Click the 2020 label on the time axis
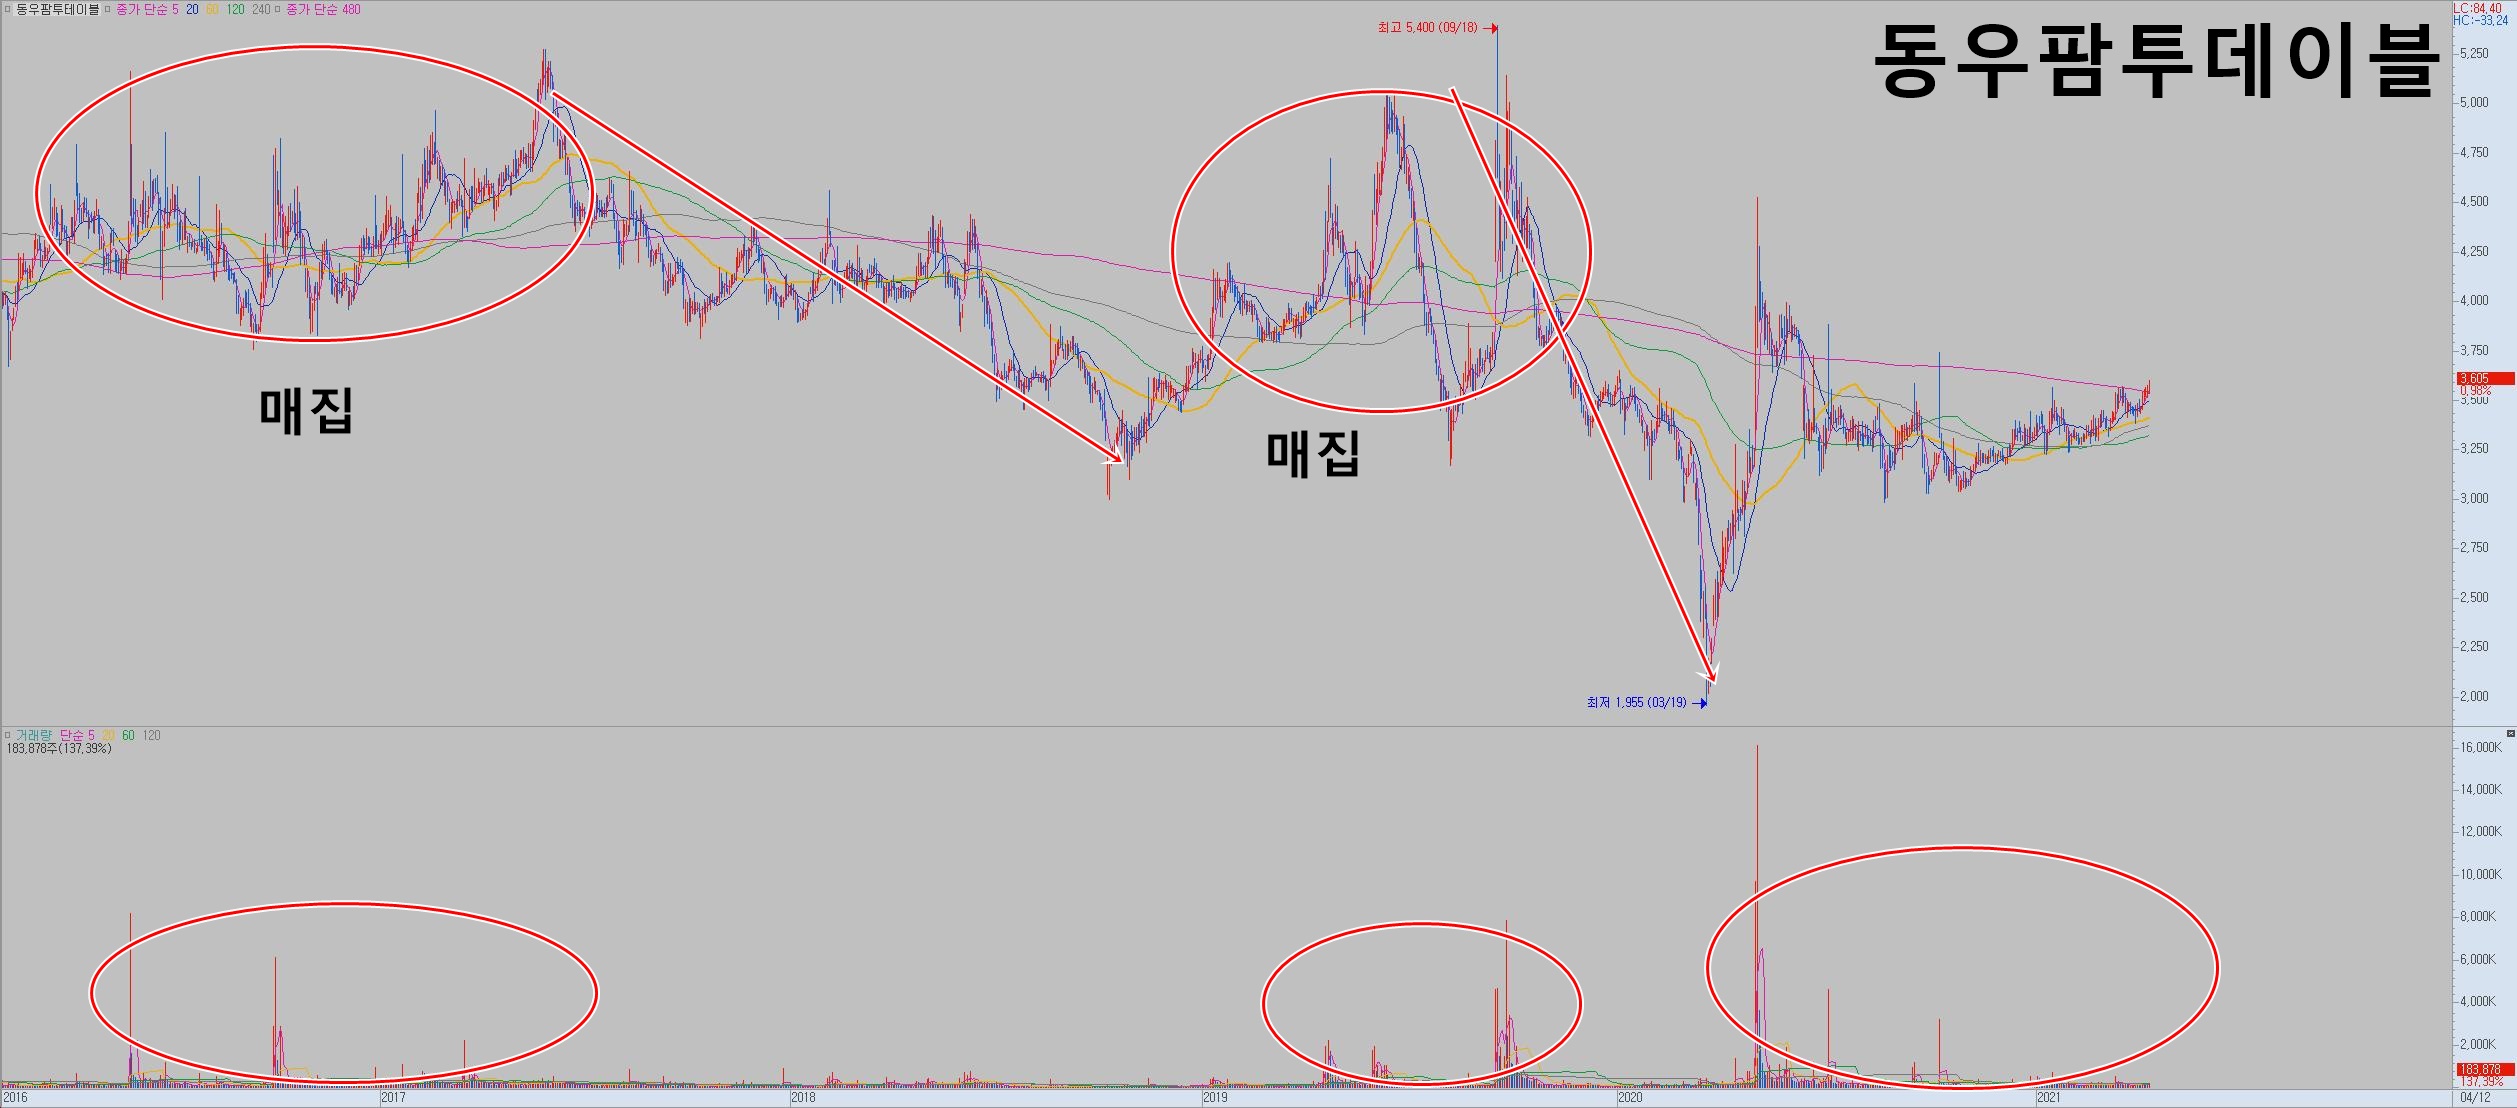Screen dimensions: 2517x1108 pyautogui.click(x=1630, y=1097)
